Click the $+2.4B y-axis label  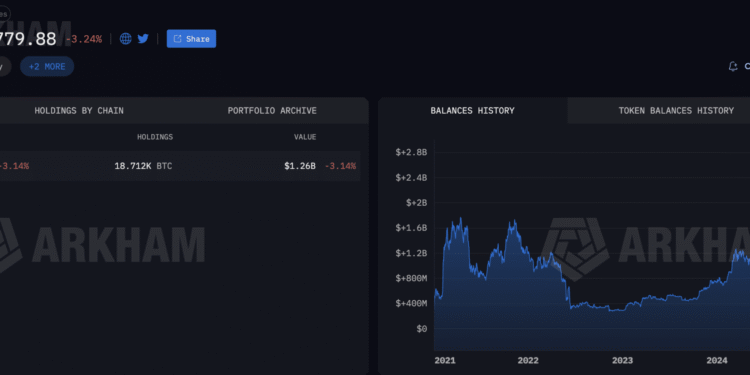point(411,177)
